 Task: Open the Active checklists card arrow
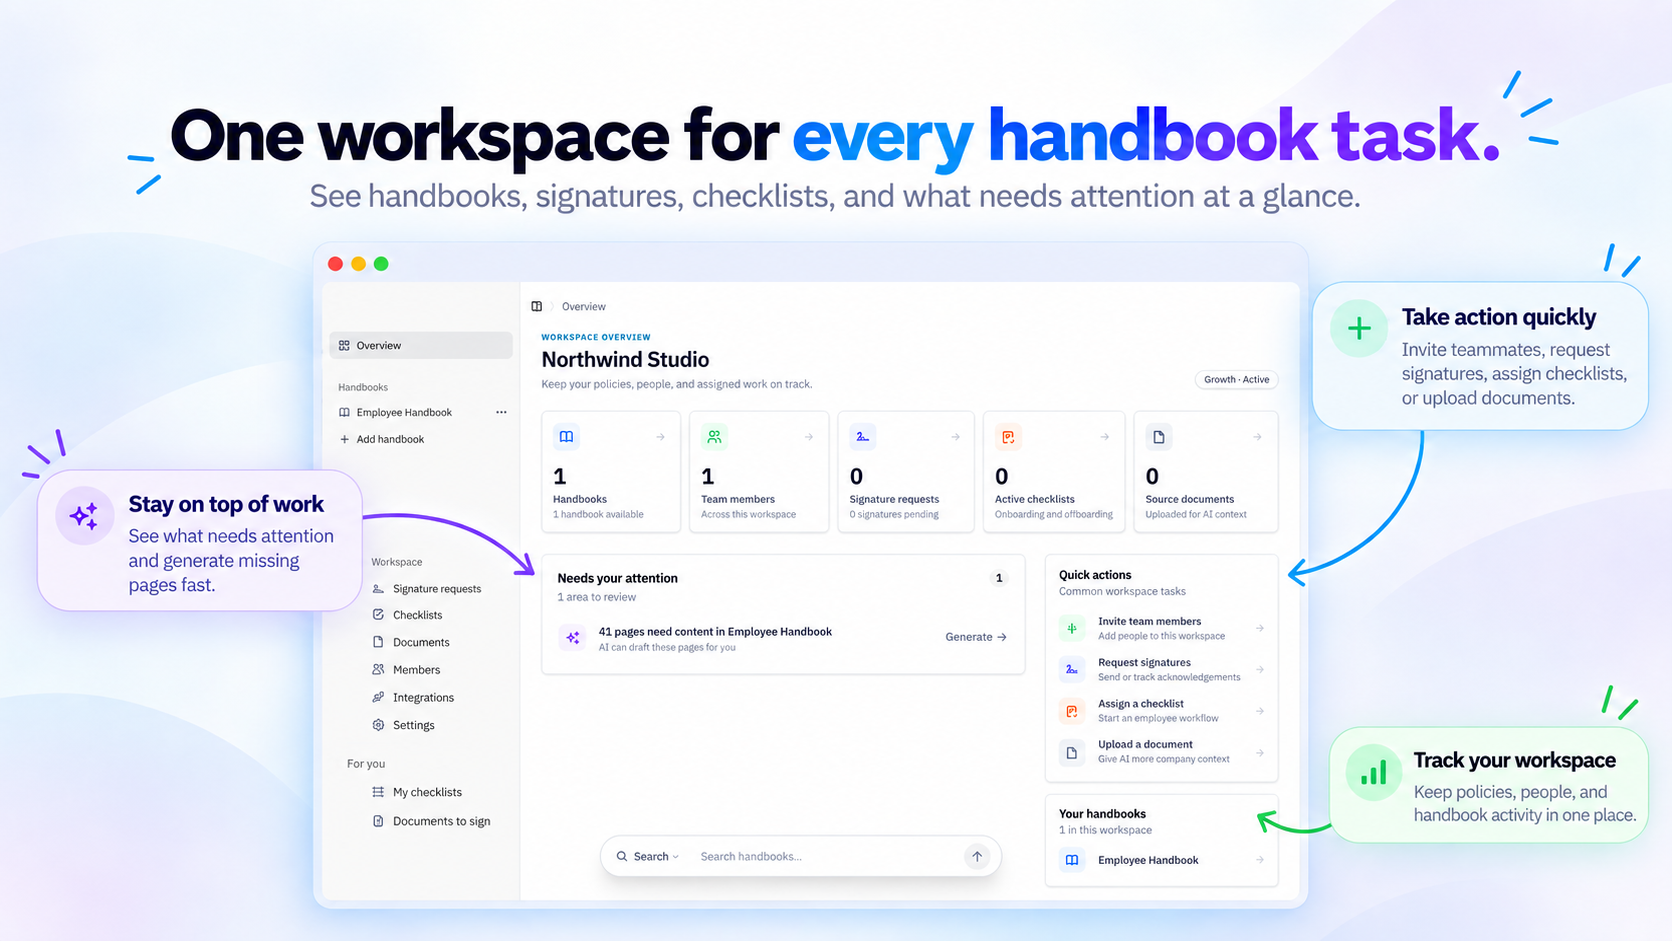click(1104, 437)
